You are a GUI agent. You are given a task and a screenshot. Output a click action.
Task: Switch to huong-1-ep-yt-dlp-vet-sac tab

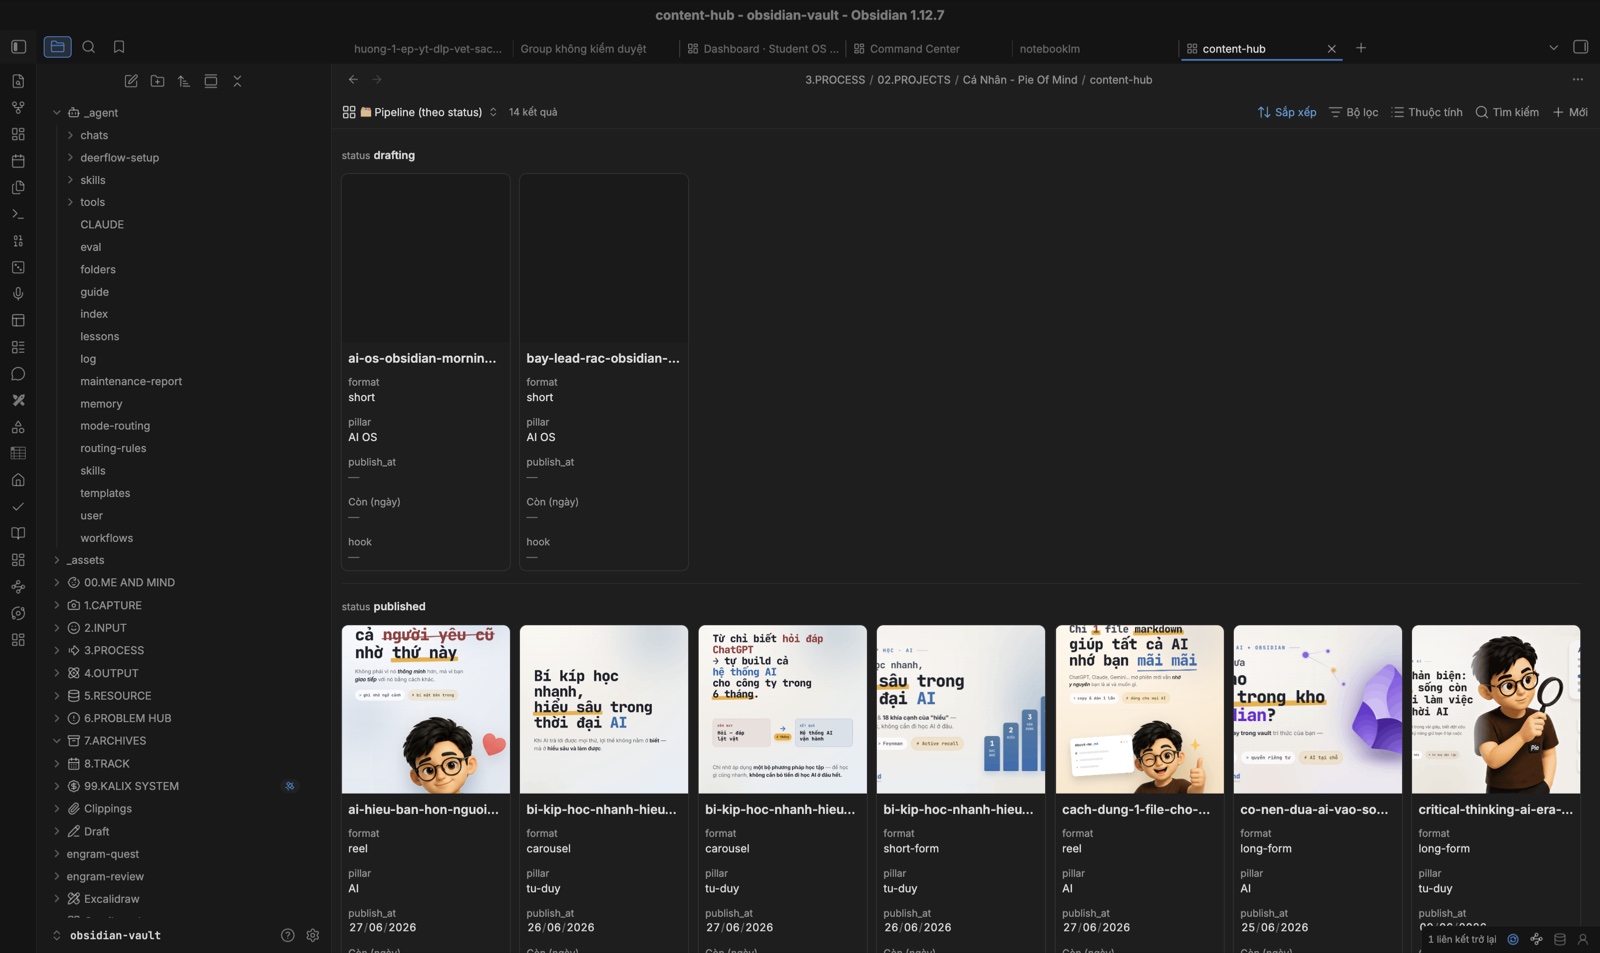point(428,48)
